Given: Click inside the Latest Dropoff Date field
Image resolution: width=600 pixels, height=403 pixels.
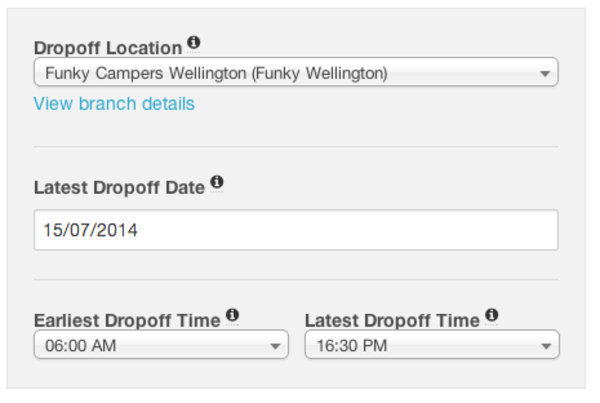Looking at the screenshot, I should point(296,230).
